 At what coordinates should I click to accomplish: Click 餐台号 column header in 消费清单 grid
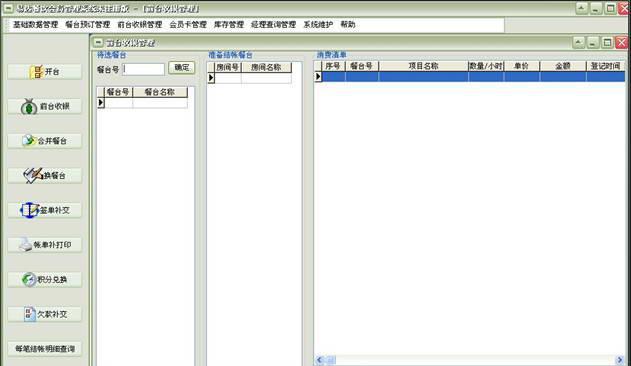[361, 66]
